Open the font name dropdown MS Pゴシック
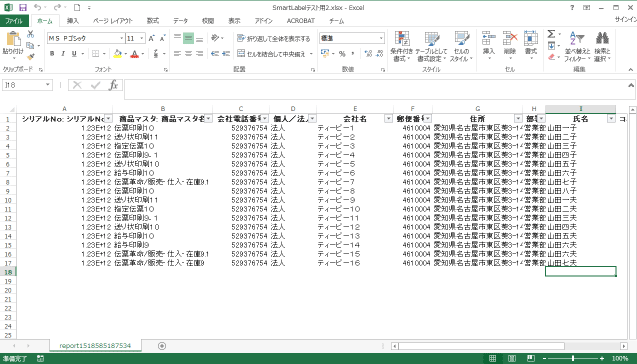This screenshot has height=364, width=637. point(121,38)
